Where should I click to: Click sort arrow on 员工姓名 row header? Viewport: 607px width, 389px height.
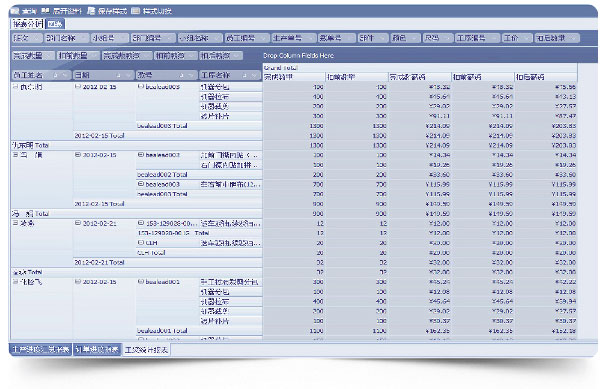(x=56, y=75)
